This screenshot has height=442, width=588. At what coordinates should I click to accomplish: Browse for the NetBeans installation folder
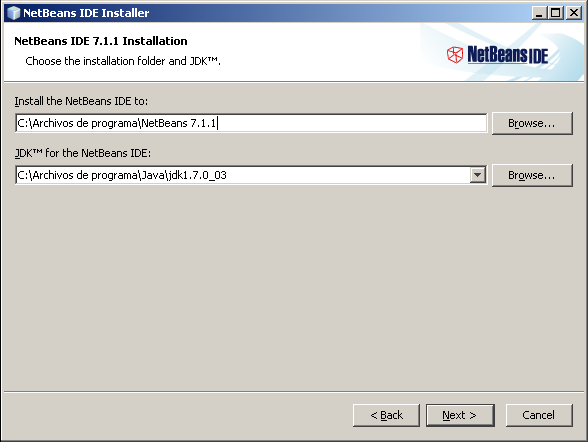pos(532,123)
